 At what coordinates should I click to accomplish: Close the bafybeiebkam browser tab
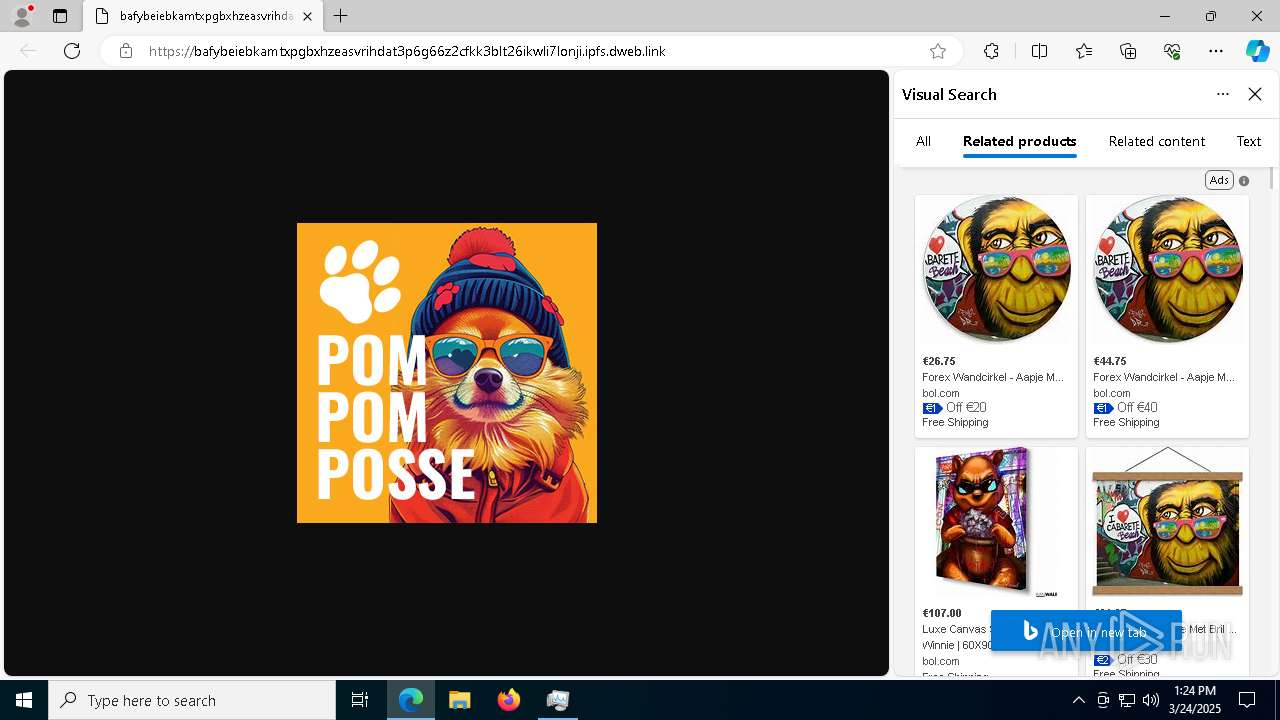pos(307,16)
